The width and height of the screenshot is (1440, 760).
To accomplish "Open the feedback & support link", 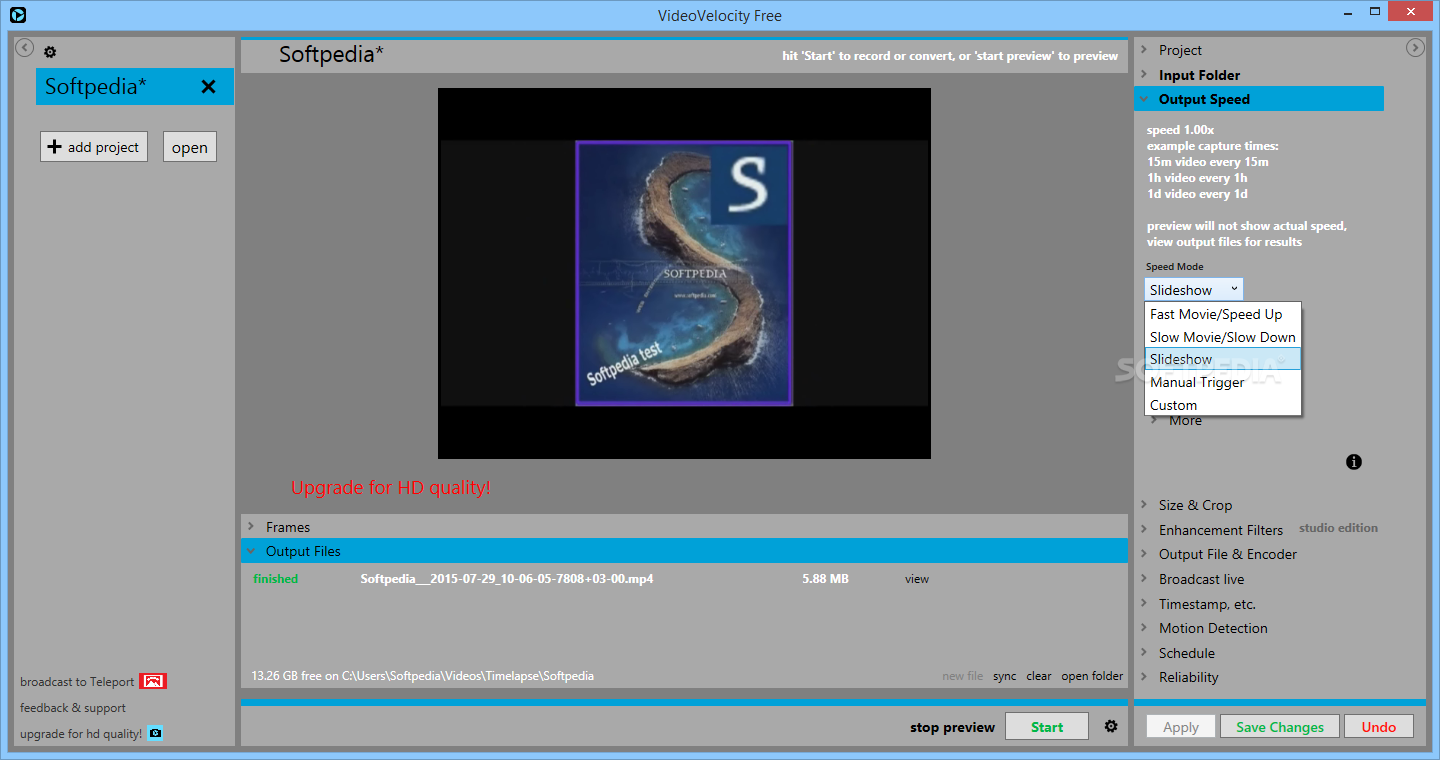I will (x=73, y=708).
